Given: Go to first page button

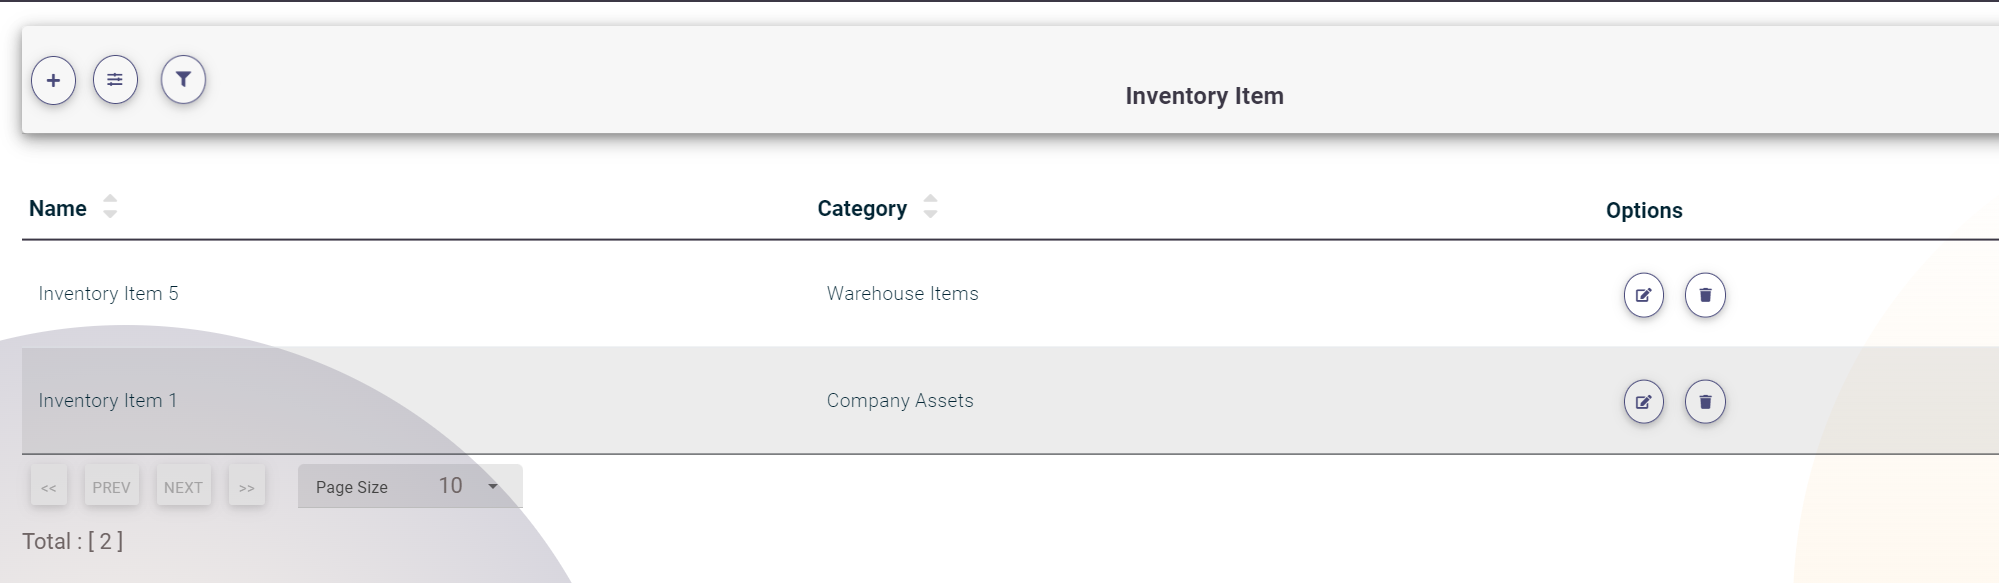Looking at the screenshot, I should 49,487.
